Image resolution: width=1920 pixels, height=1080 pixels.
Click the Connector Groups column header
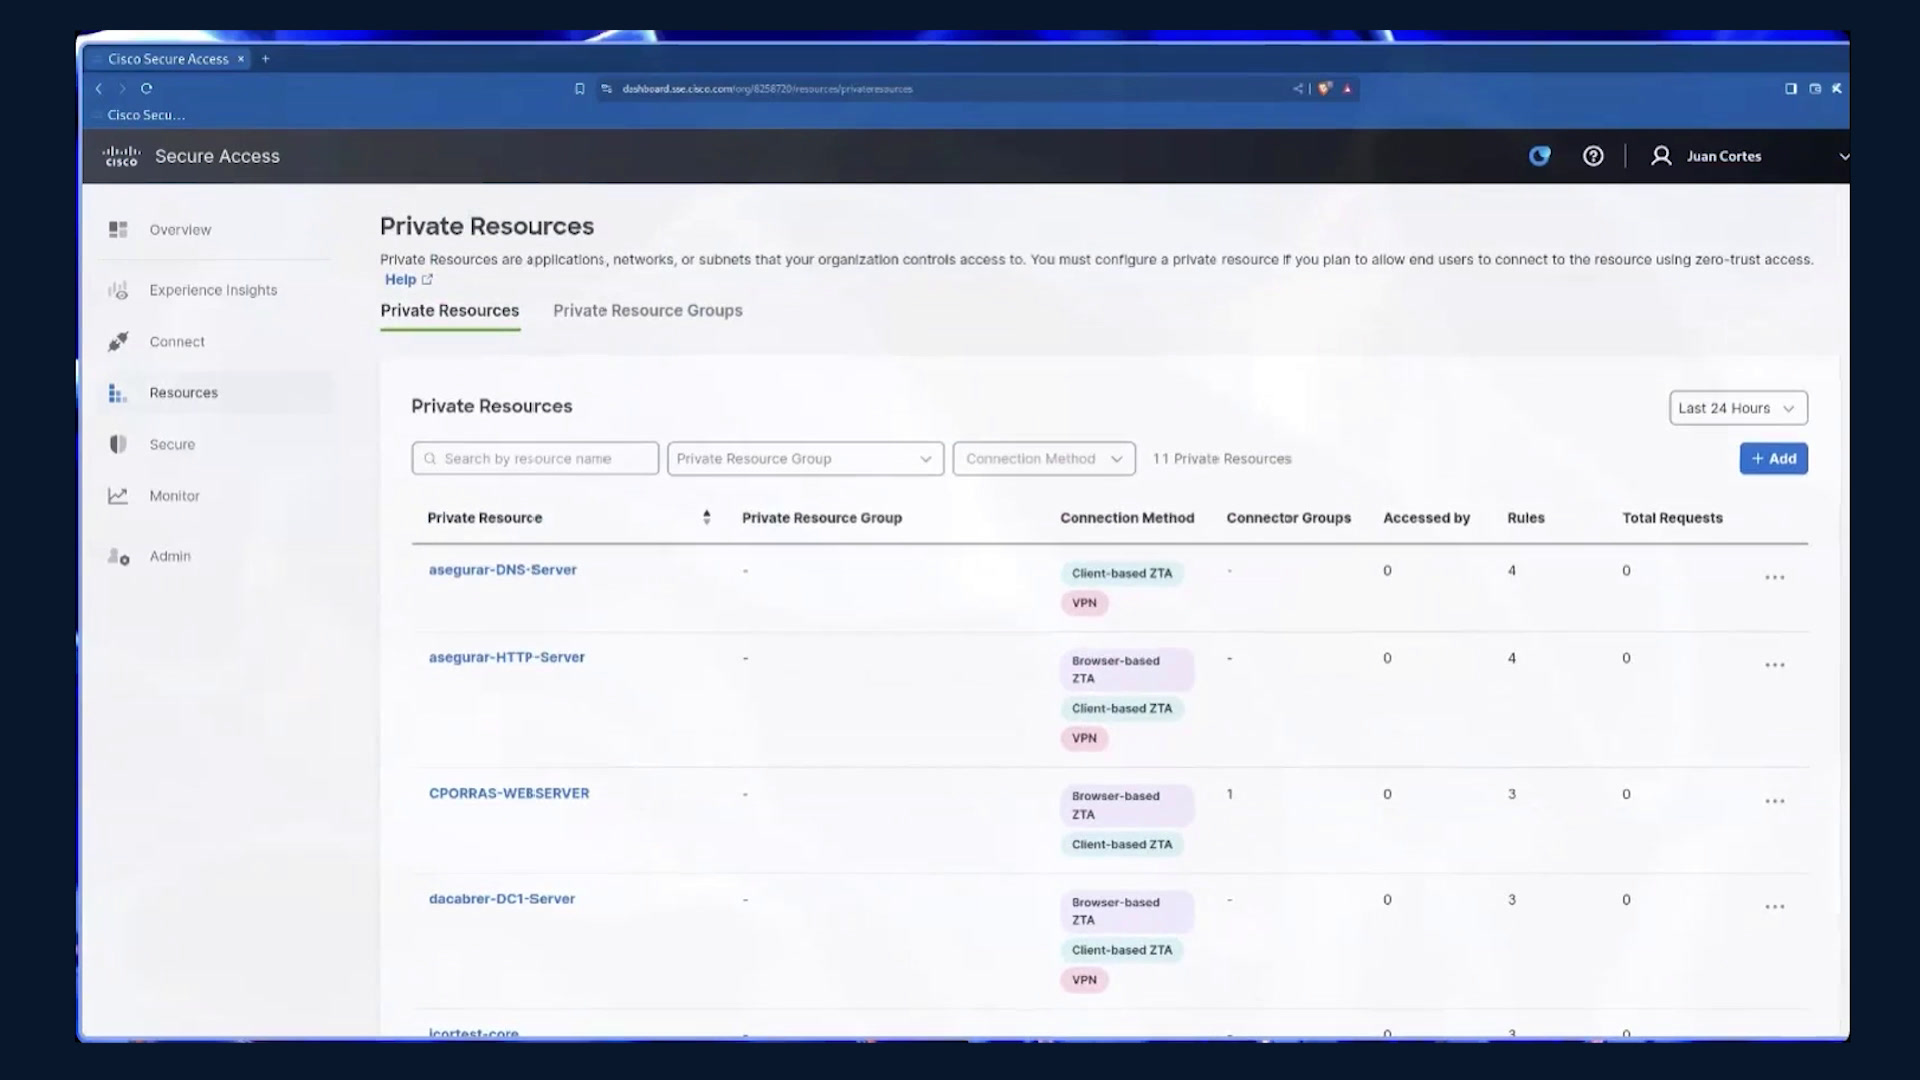tap(1288, 518)
